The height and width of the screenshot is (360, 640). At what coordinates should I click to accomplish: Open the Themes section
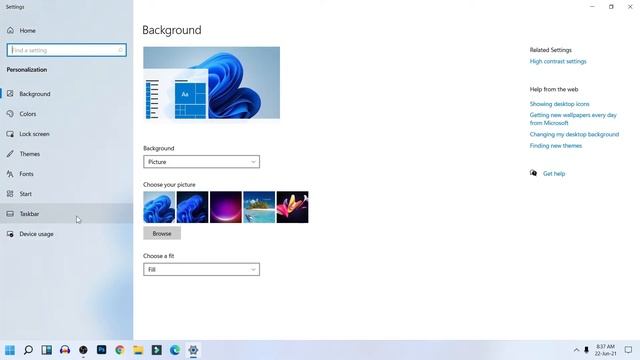67,154
